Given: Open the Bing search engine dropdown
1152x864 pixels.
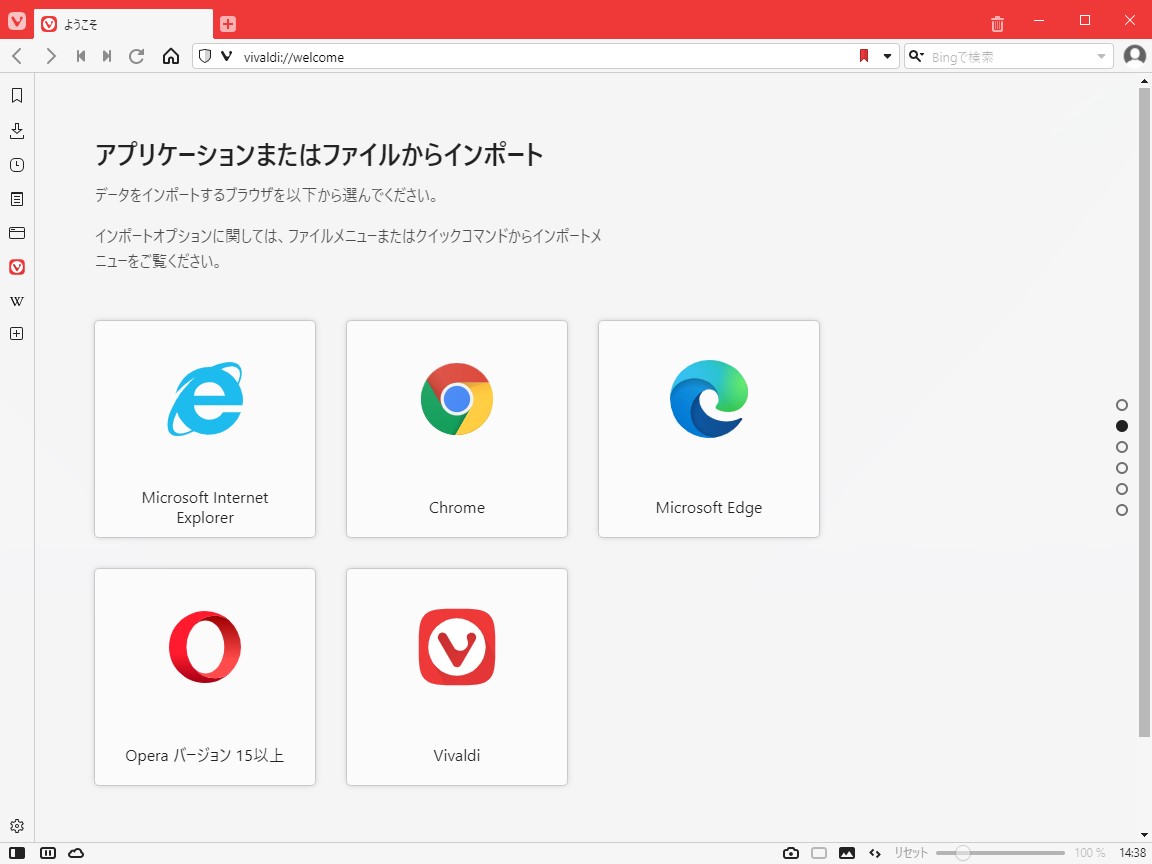Looking at the screenshot, I should tap(917, 56).
